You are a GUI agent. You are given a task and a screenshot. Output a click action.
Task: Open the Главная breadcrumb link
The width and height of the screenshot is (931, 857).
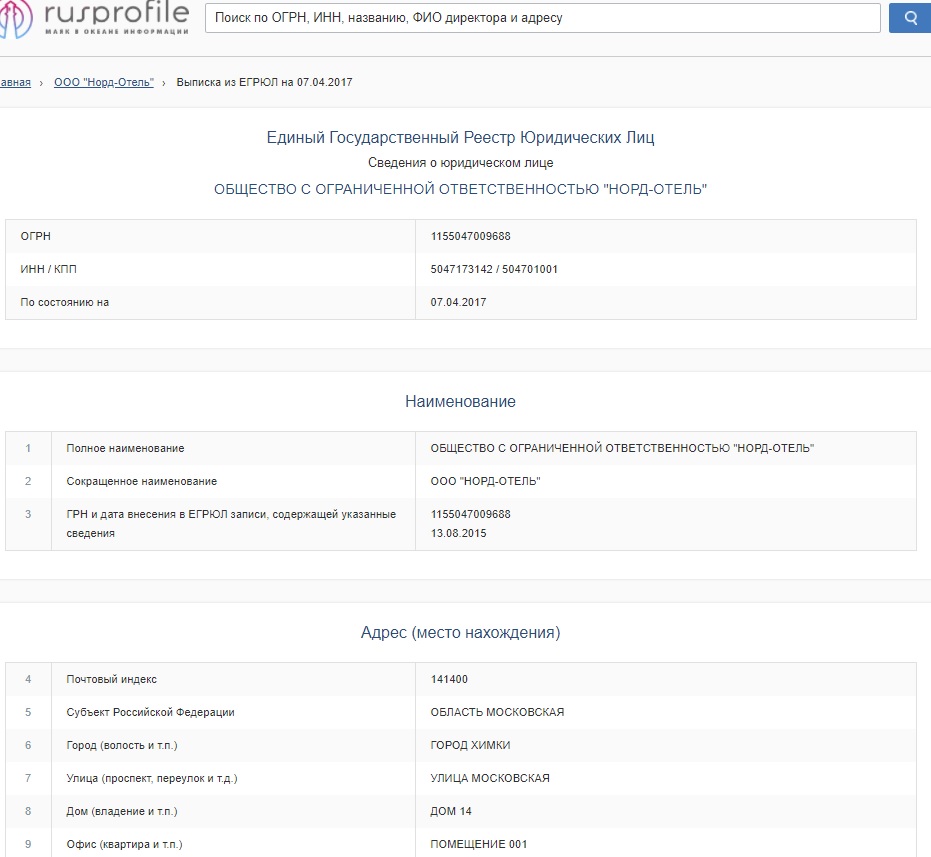click(x=14, y=82)
